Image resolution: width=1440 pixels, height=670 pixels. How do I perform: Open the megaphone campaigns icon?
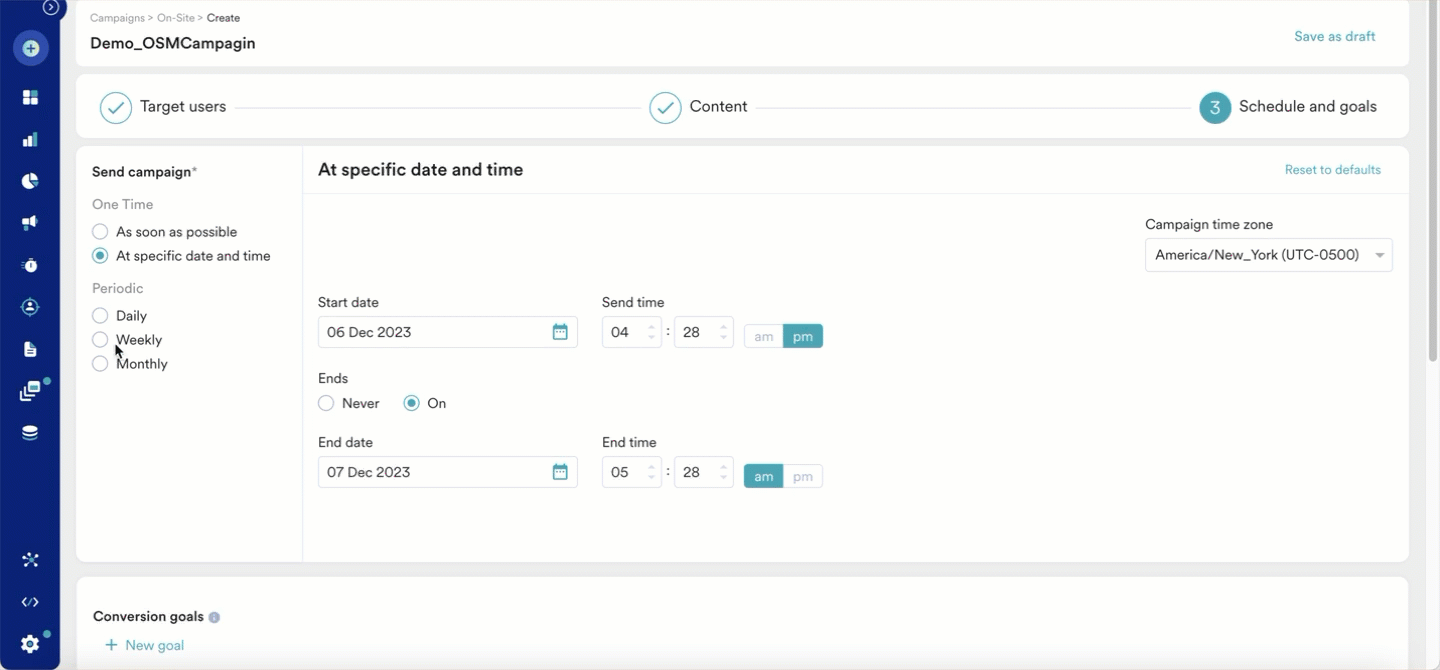pyautogui.click(x=30, y=223)
